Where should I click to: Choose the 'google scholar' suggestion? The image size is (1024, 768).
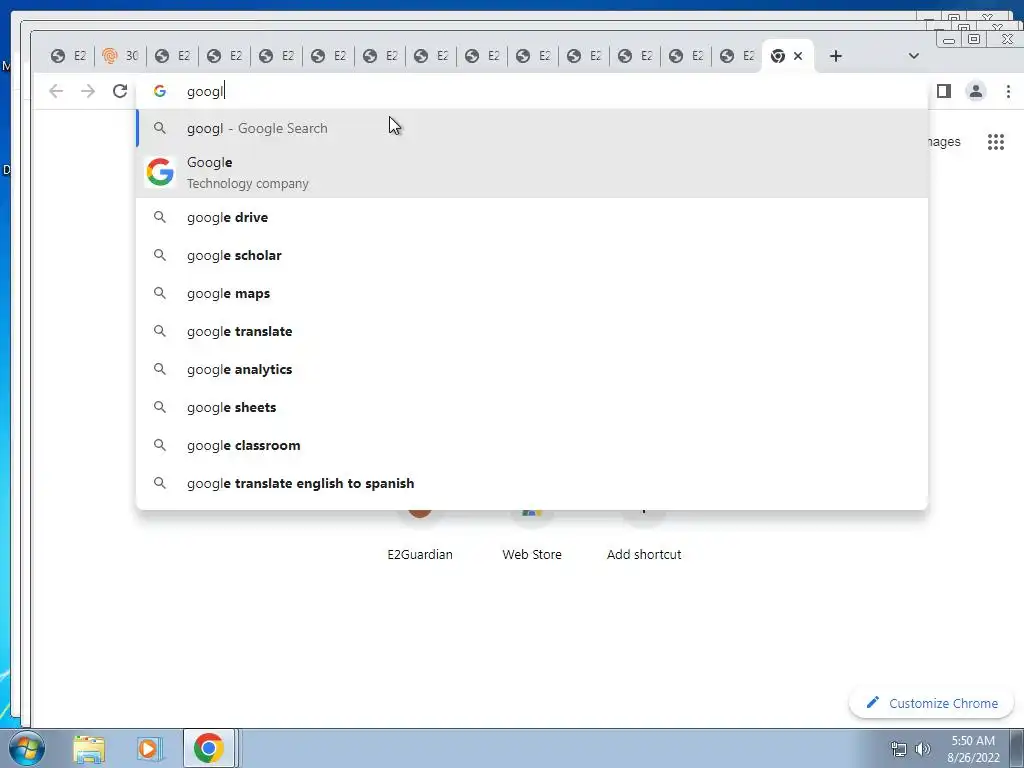[x=532, y=255]
